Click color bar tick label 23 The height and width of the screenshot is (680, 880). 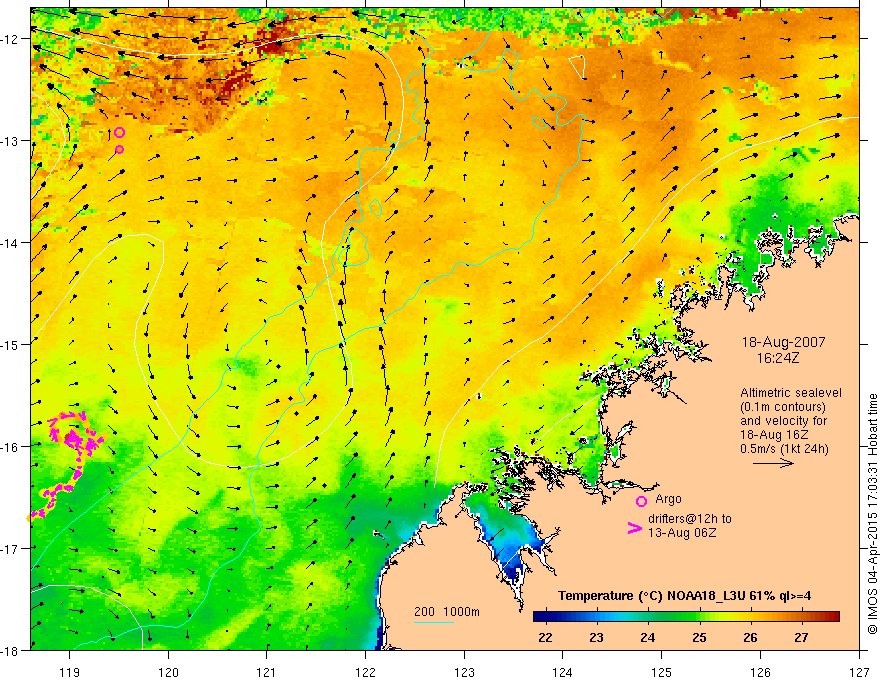596,637
